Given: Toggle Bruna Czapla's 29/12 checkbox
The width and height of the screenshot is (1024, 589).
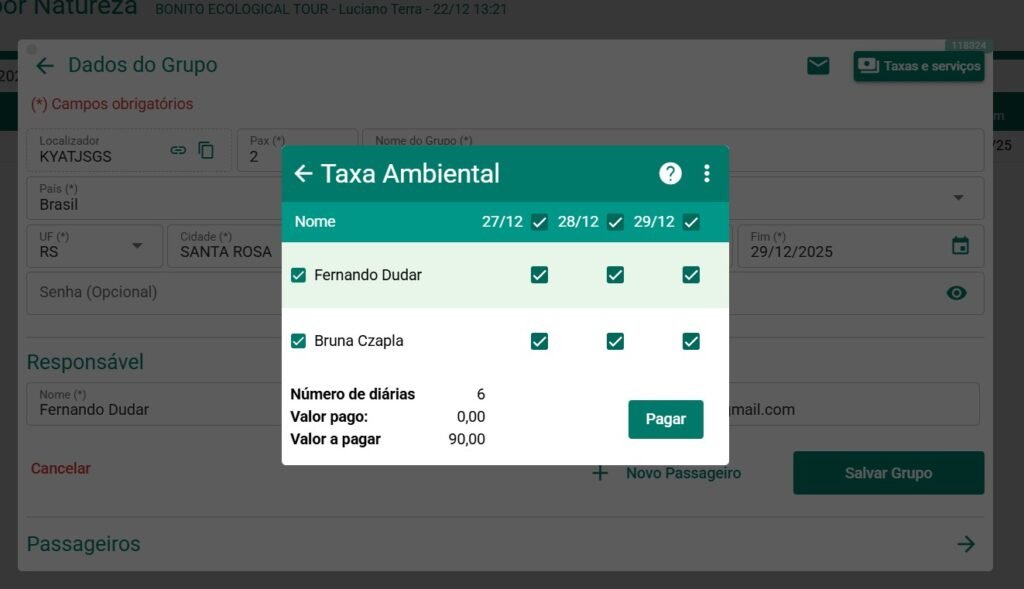Looking at the screenshot, I should [691, 341].
